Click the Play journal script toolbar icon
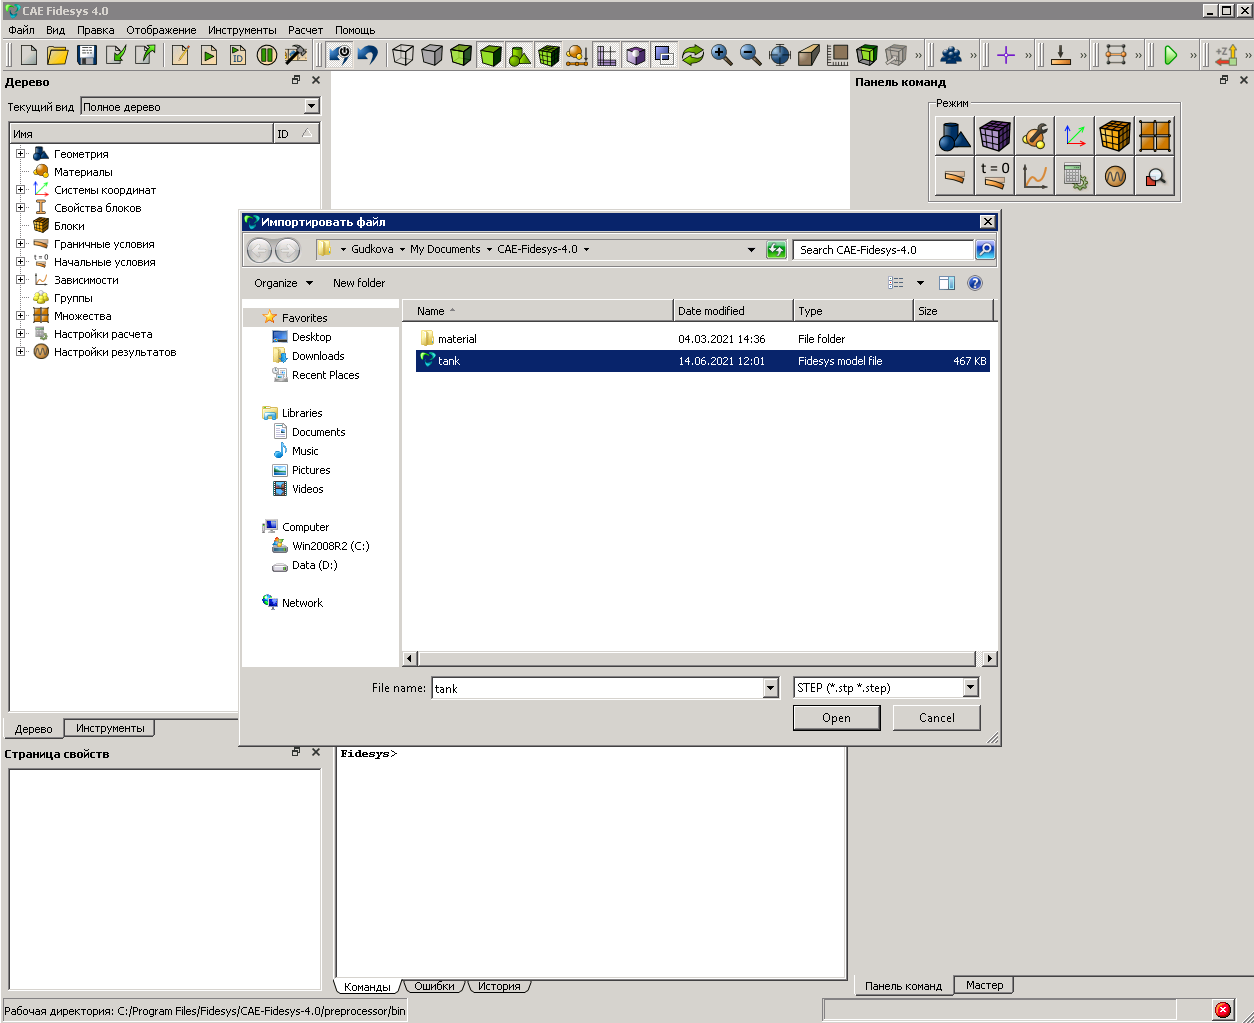This screenshot has width=1254, height=1023. point(209,55)
